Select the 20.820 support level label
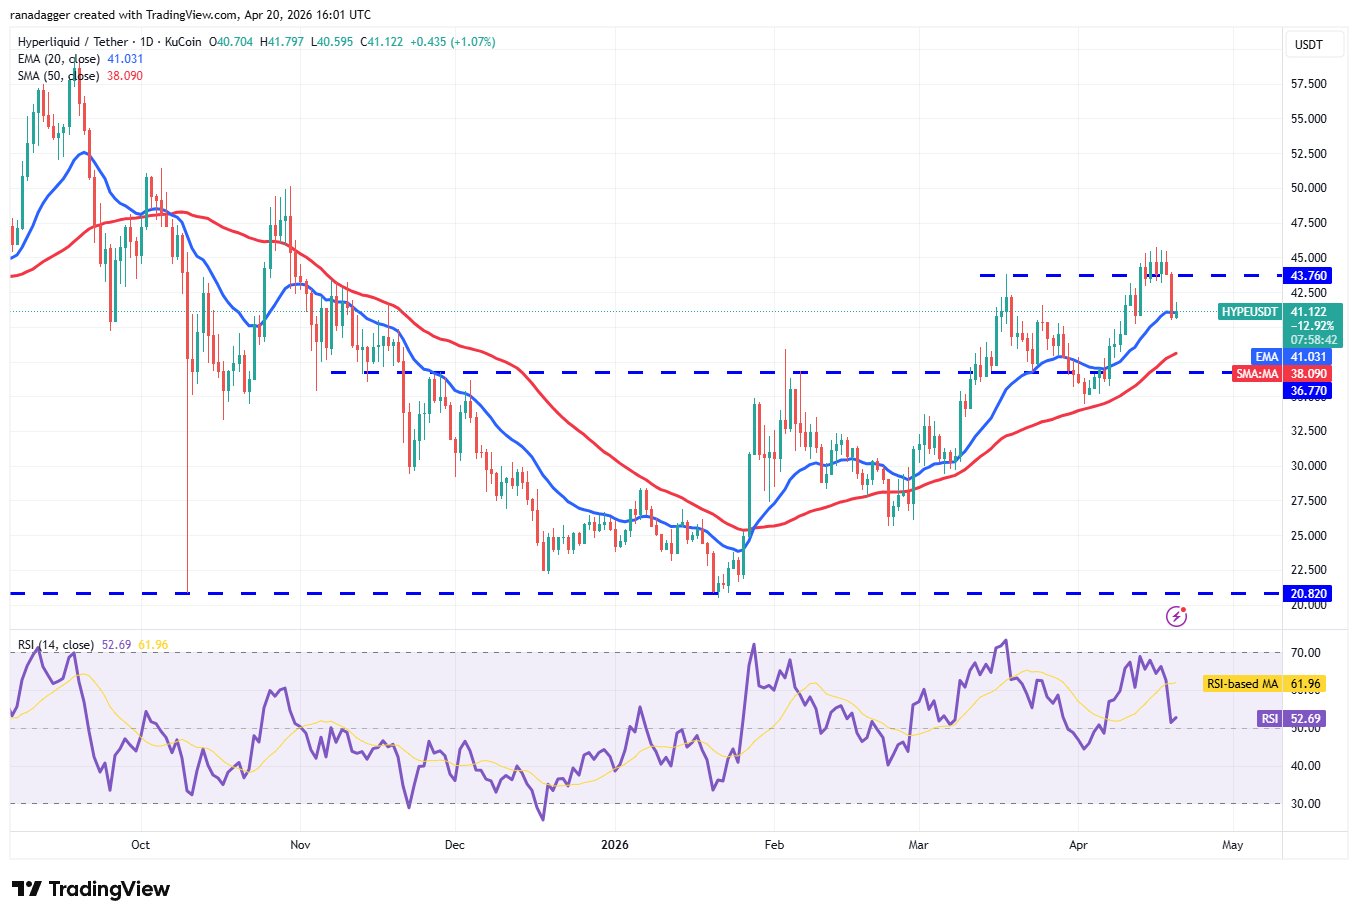The height and width of the screenshot is (919, 1358). coord(1308,594)
